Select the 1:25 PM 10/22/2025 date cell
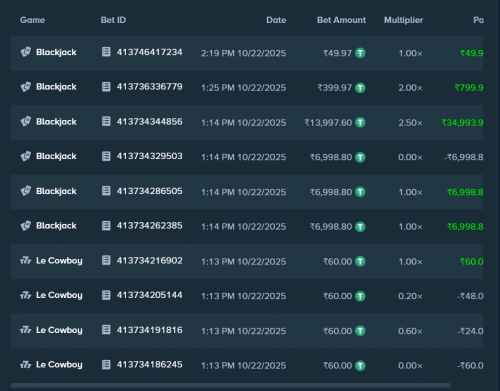Viewport: 500px width, 391px height. click(243, 88)
